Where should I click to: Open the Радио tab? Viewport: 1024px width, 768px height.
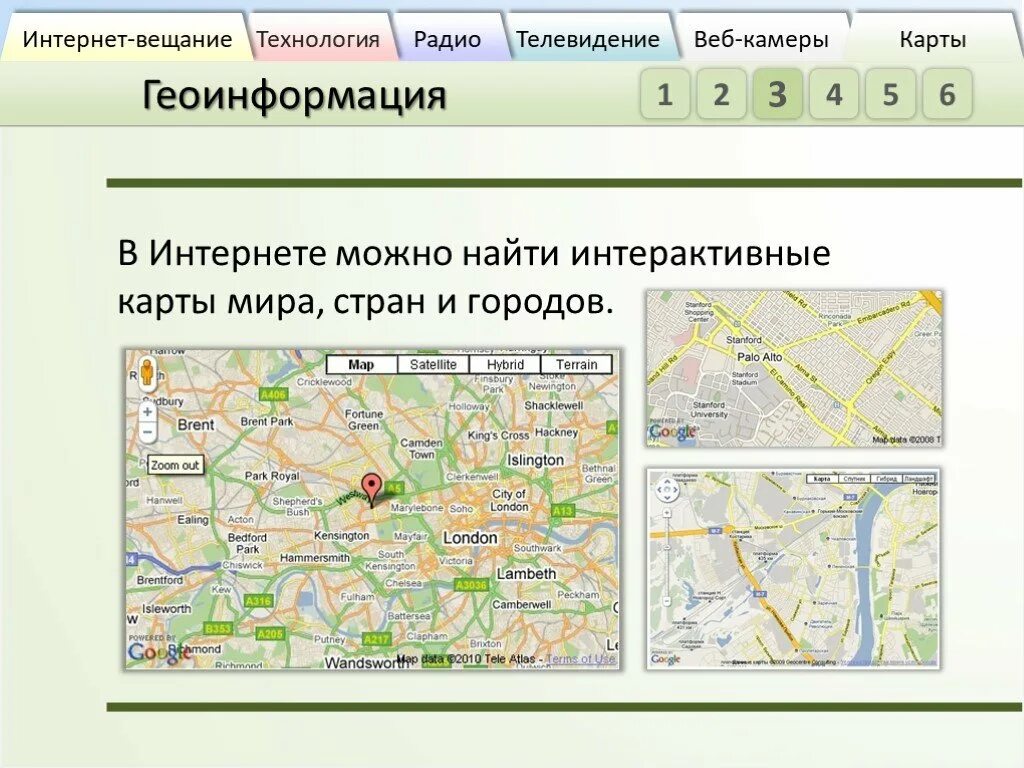pos(447,39)
